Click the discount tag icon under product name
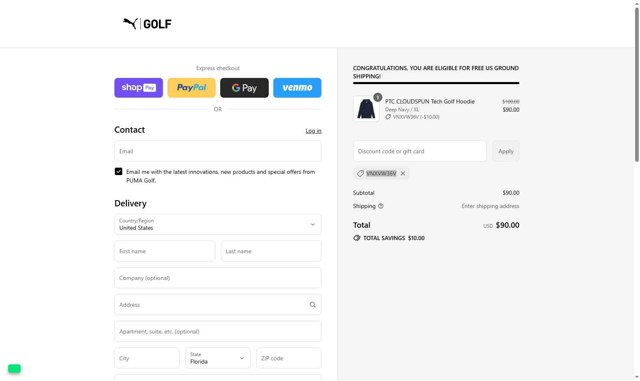 pos(388,117)
